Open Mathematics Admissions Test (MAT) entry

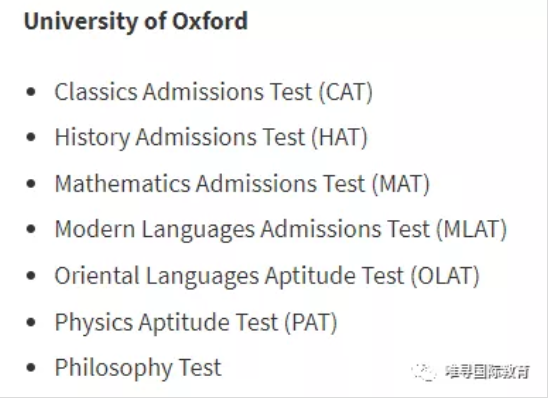[242, 183]
